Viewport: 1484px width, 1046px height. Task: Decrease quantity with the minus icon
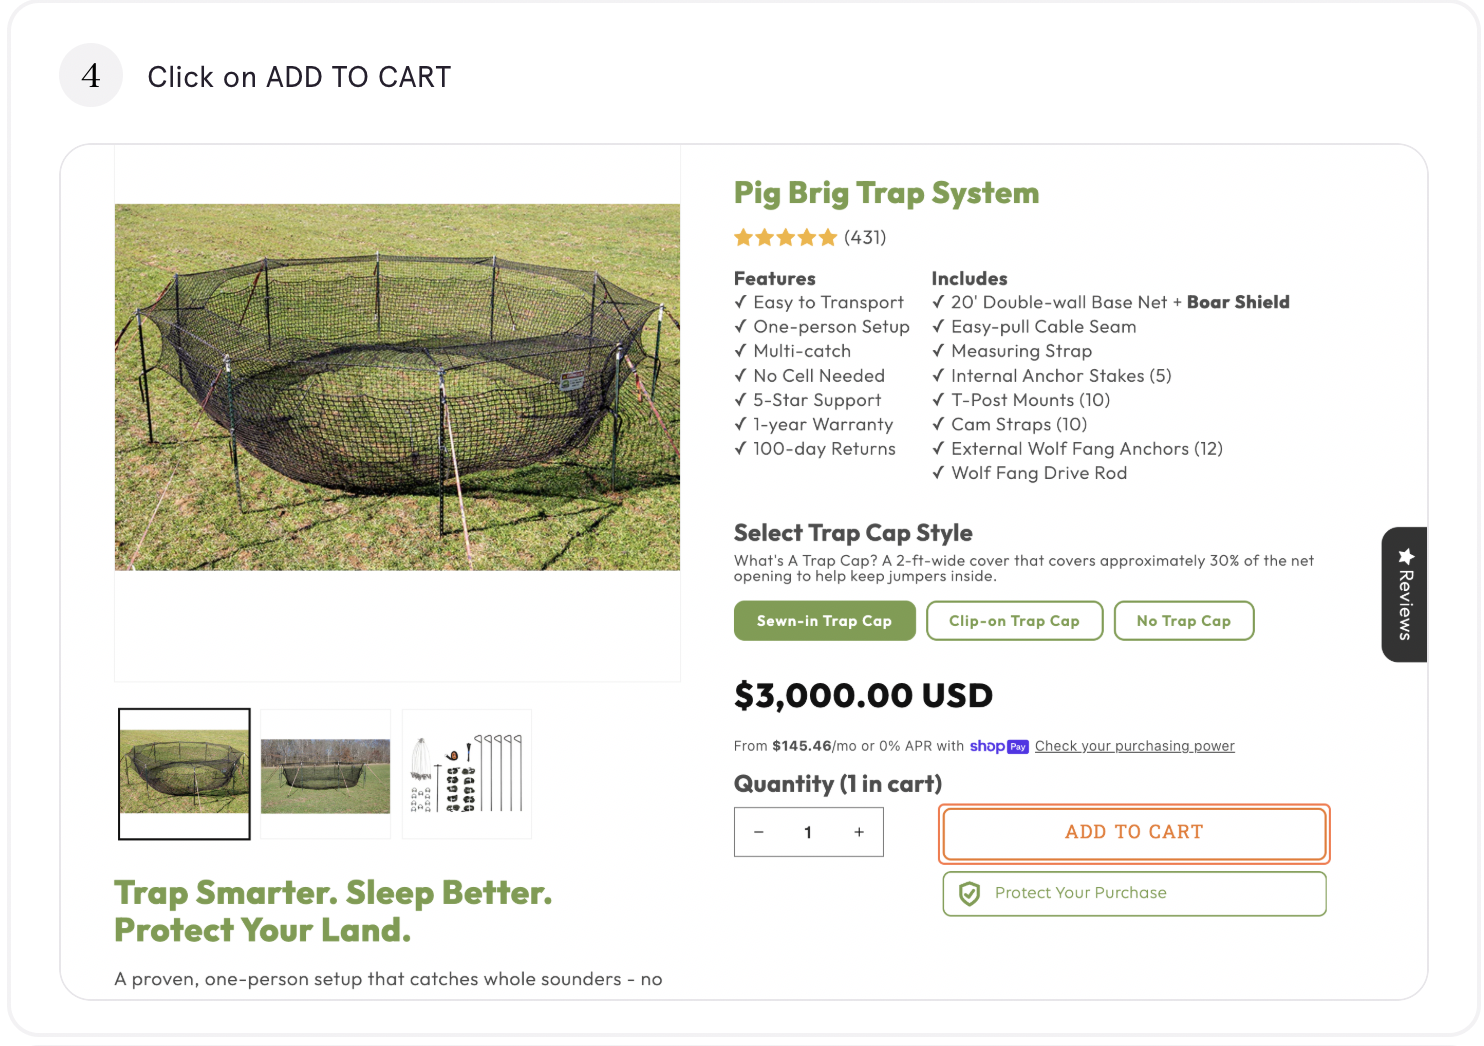click(x=759, y=832)
